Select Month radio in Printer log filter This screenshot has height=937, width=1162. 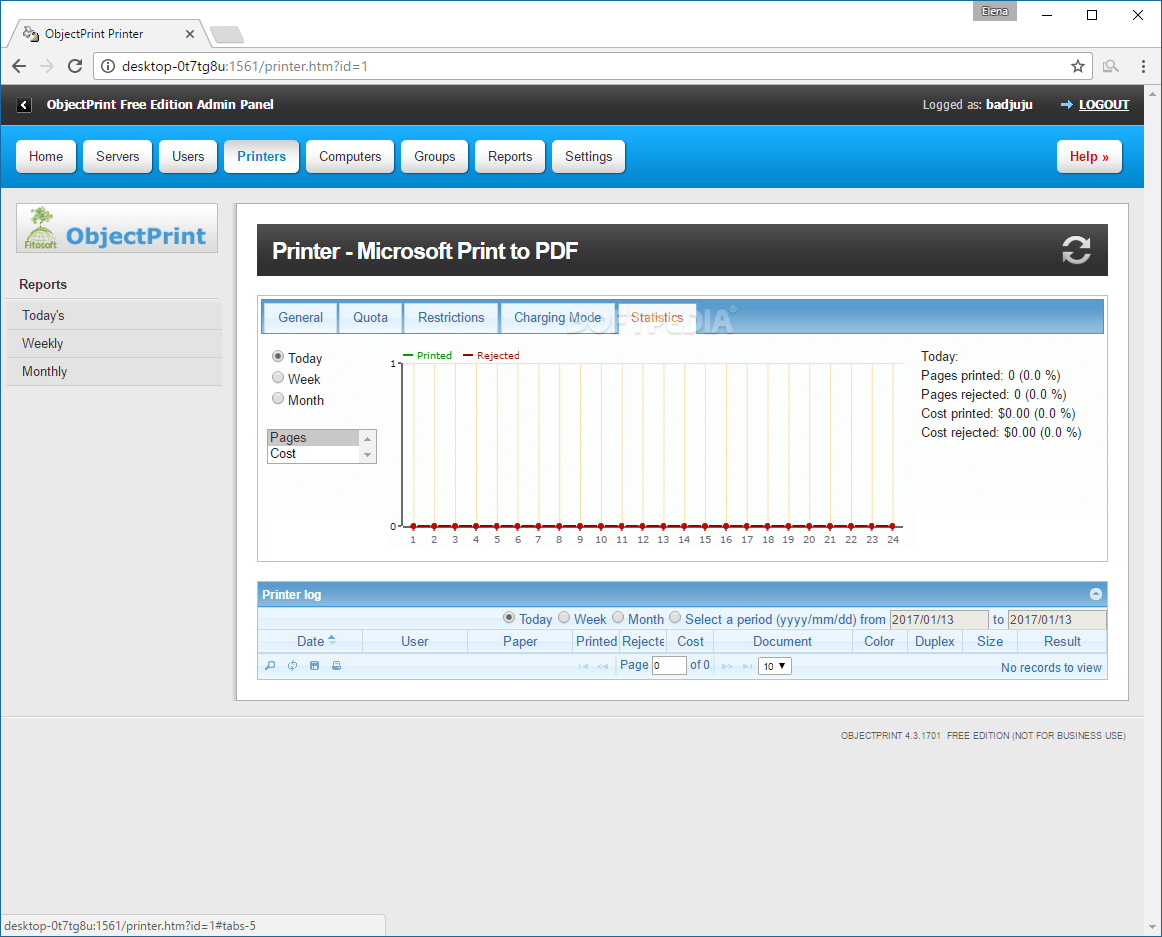pyautogui.click(x=618, y=618)
